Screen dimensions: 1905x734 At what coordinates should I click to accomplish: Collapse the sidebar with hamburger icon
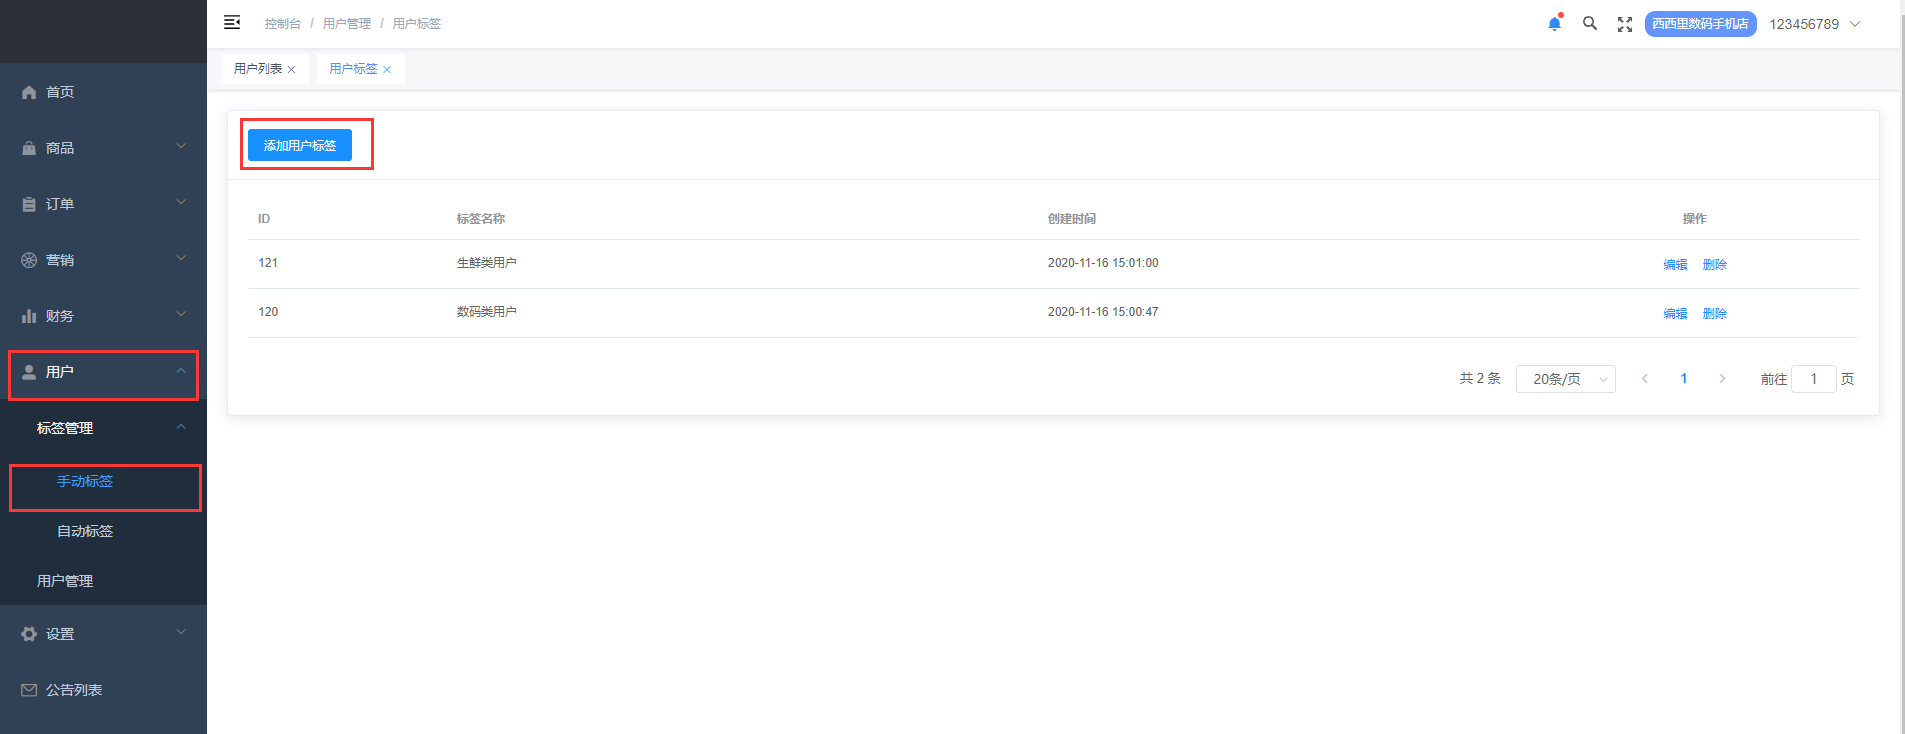pos(232,22)
